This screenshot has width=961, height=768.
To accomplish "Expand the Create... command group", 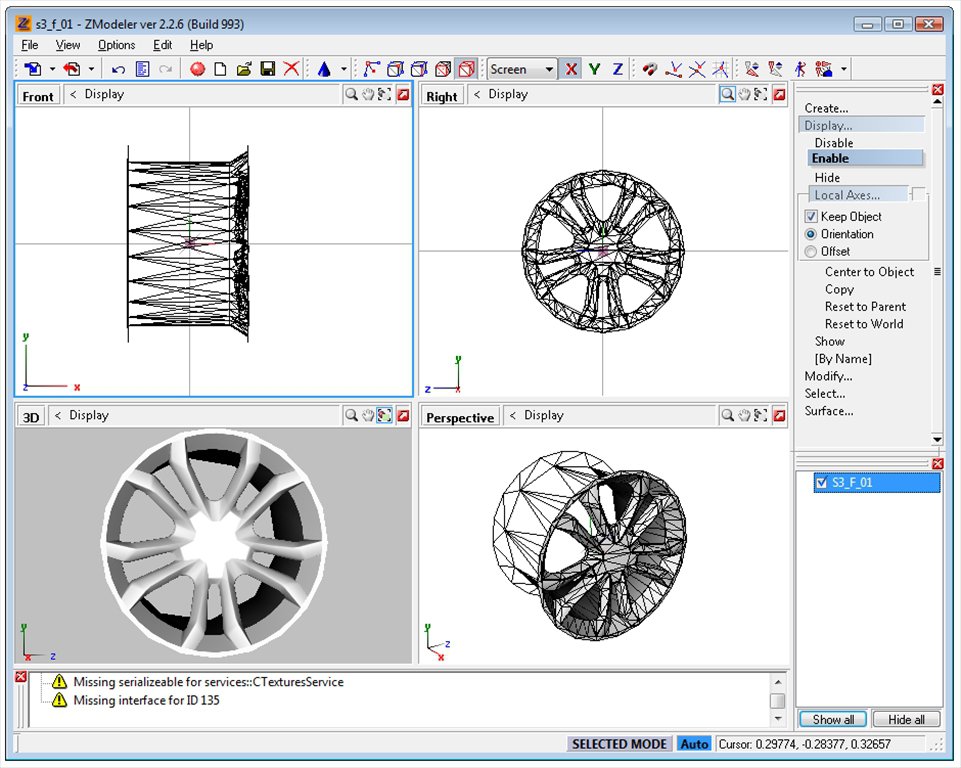I will click(826, 108).
